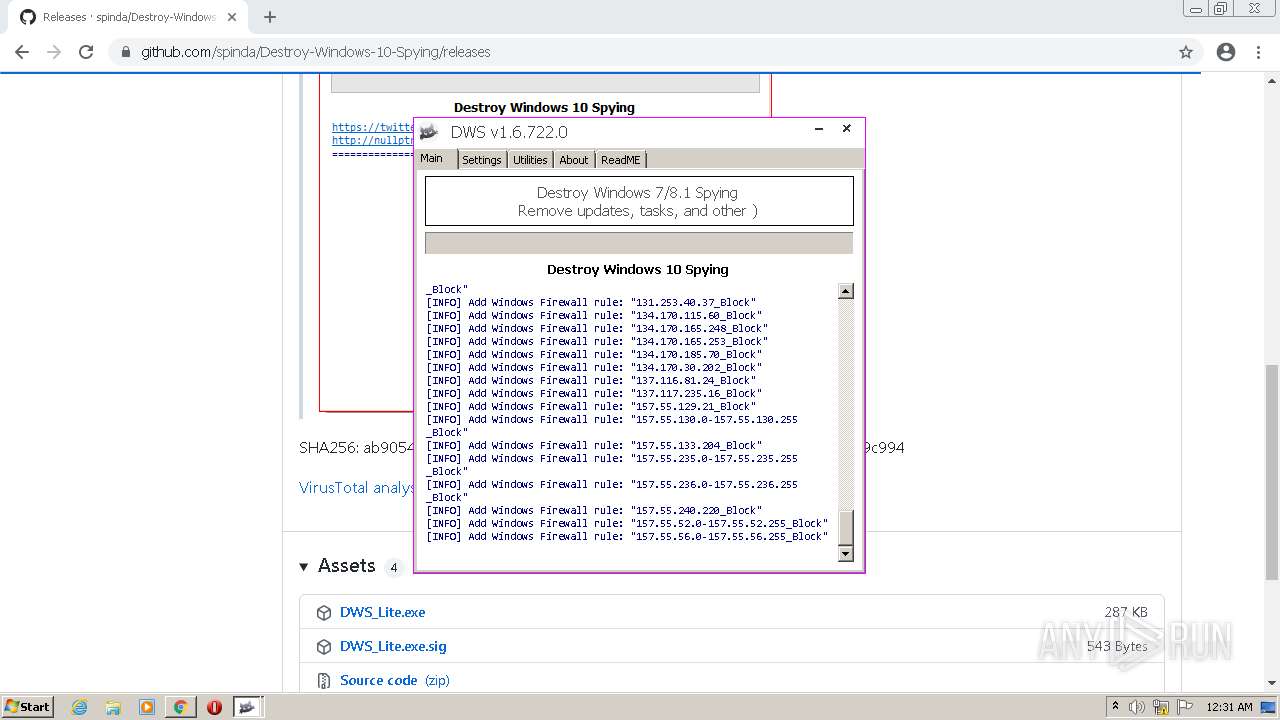Image resolution: width=1280 pixels, height=720 pixels.
Task: Click the 287 KB file size
Action: pos(1126,612)
